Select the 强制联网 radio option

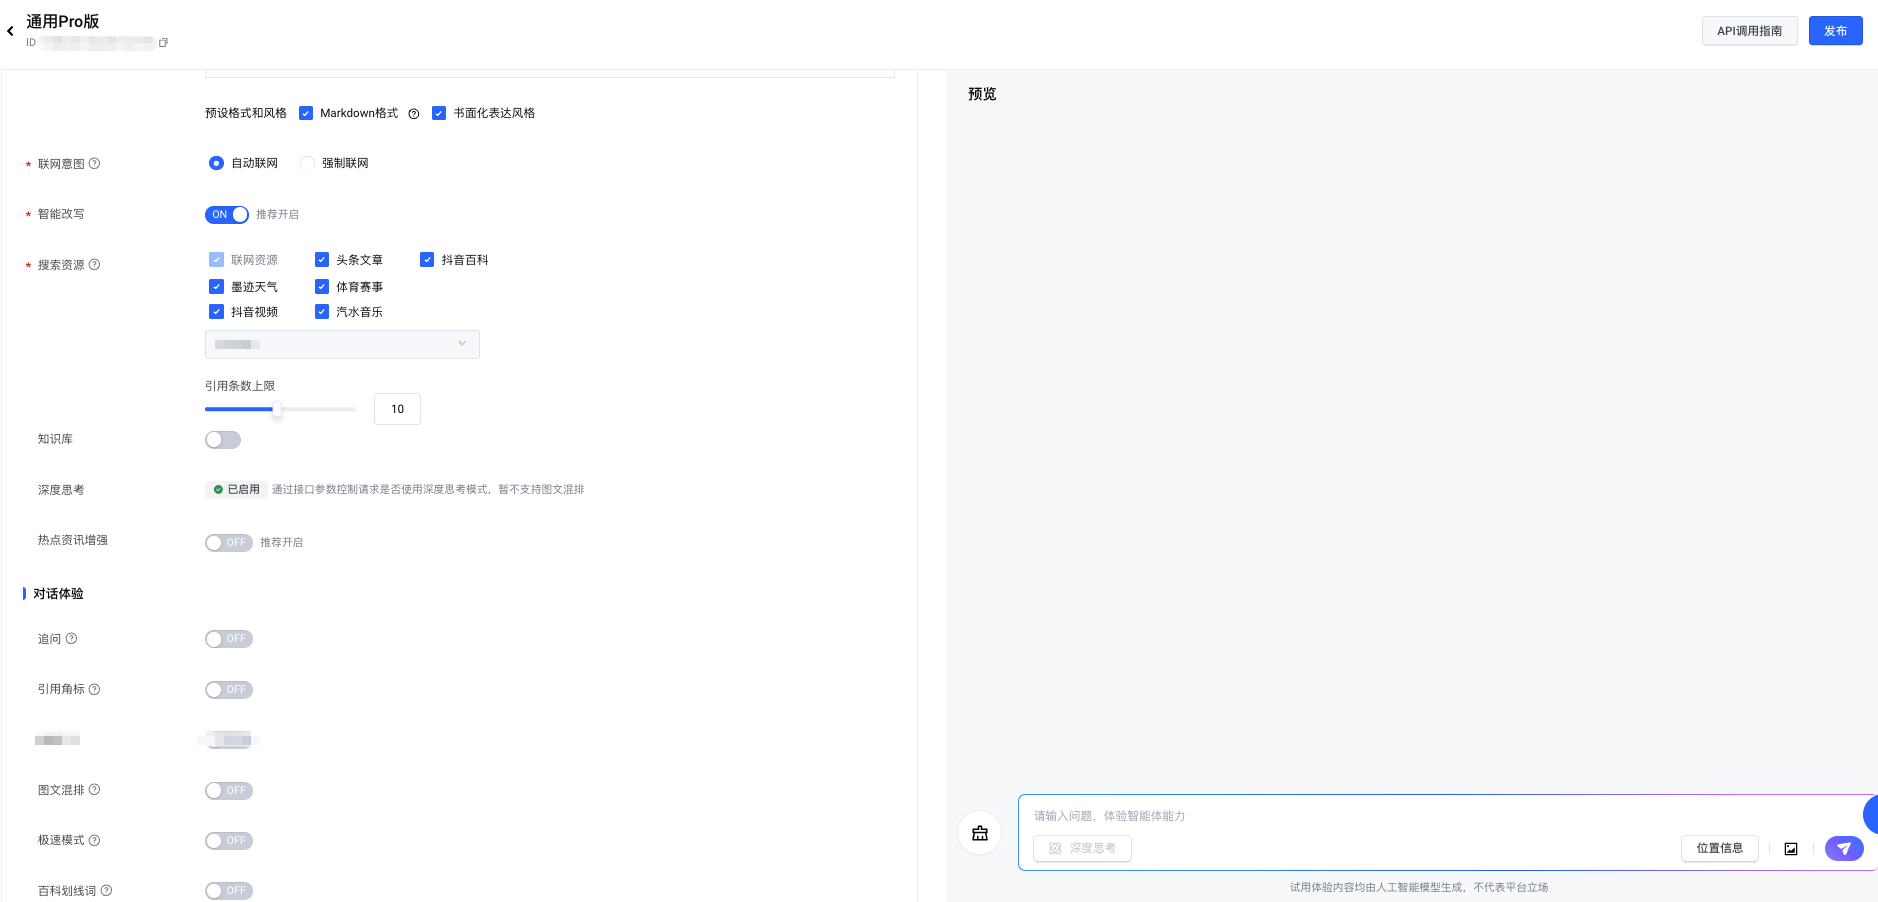308,163
